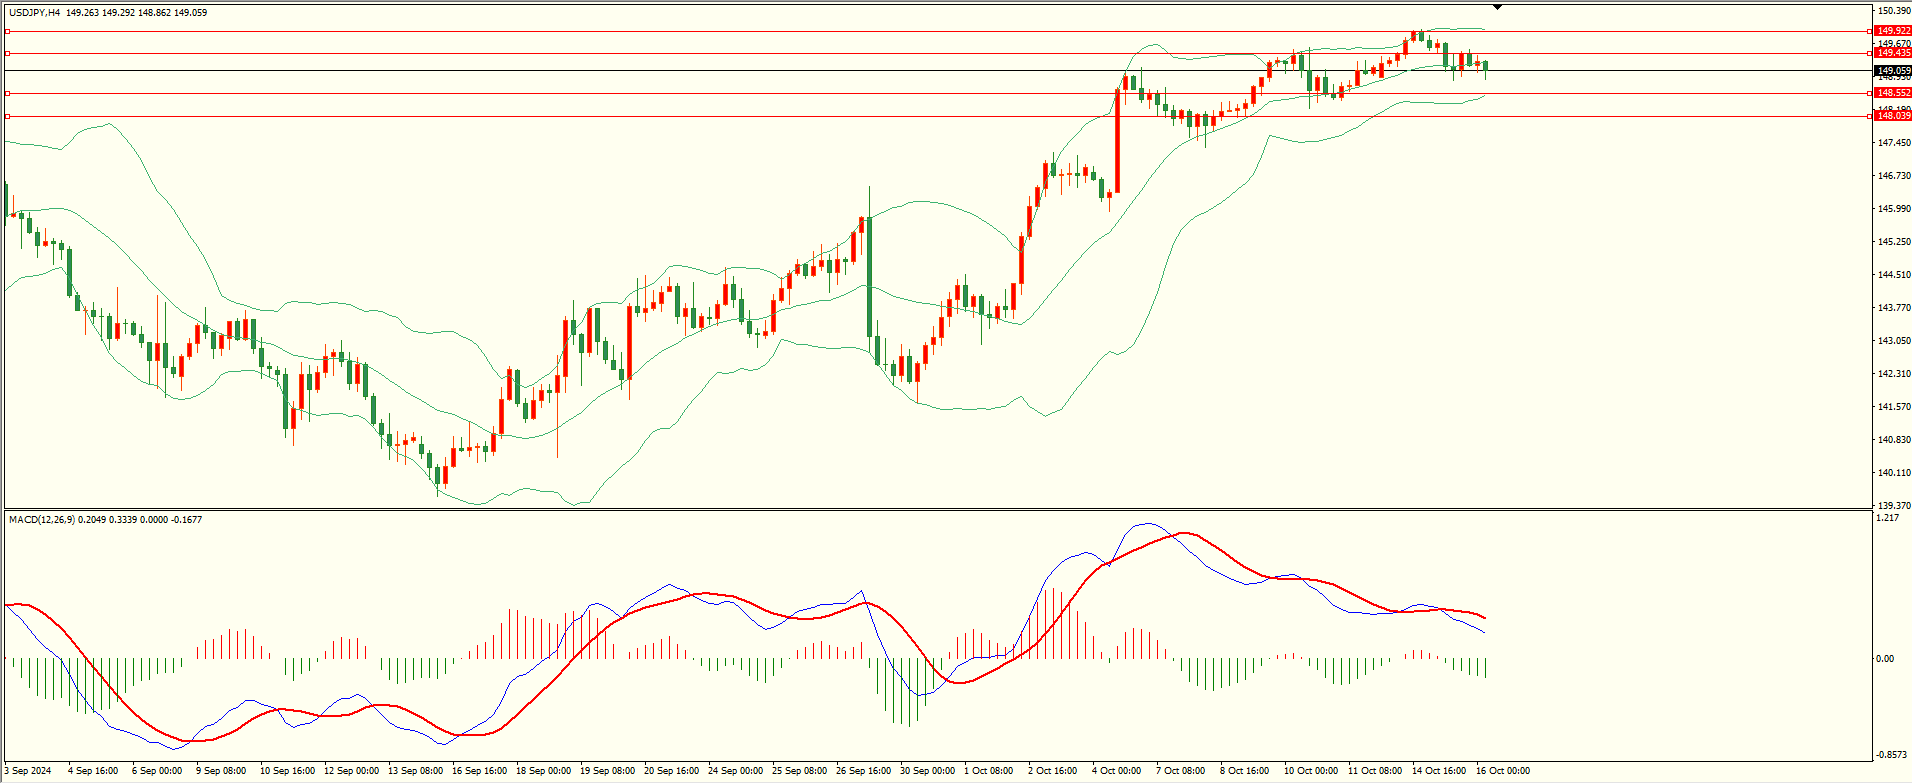Click the 16 Oct 00:00 time label
This screenshot has height=784, width=1912.
[1502, 771]
